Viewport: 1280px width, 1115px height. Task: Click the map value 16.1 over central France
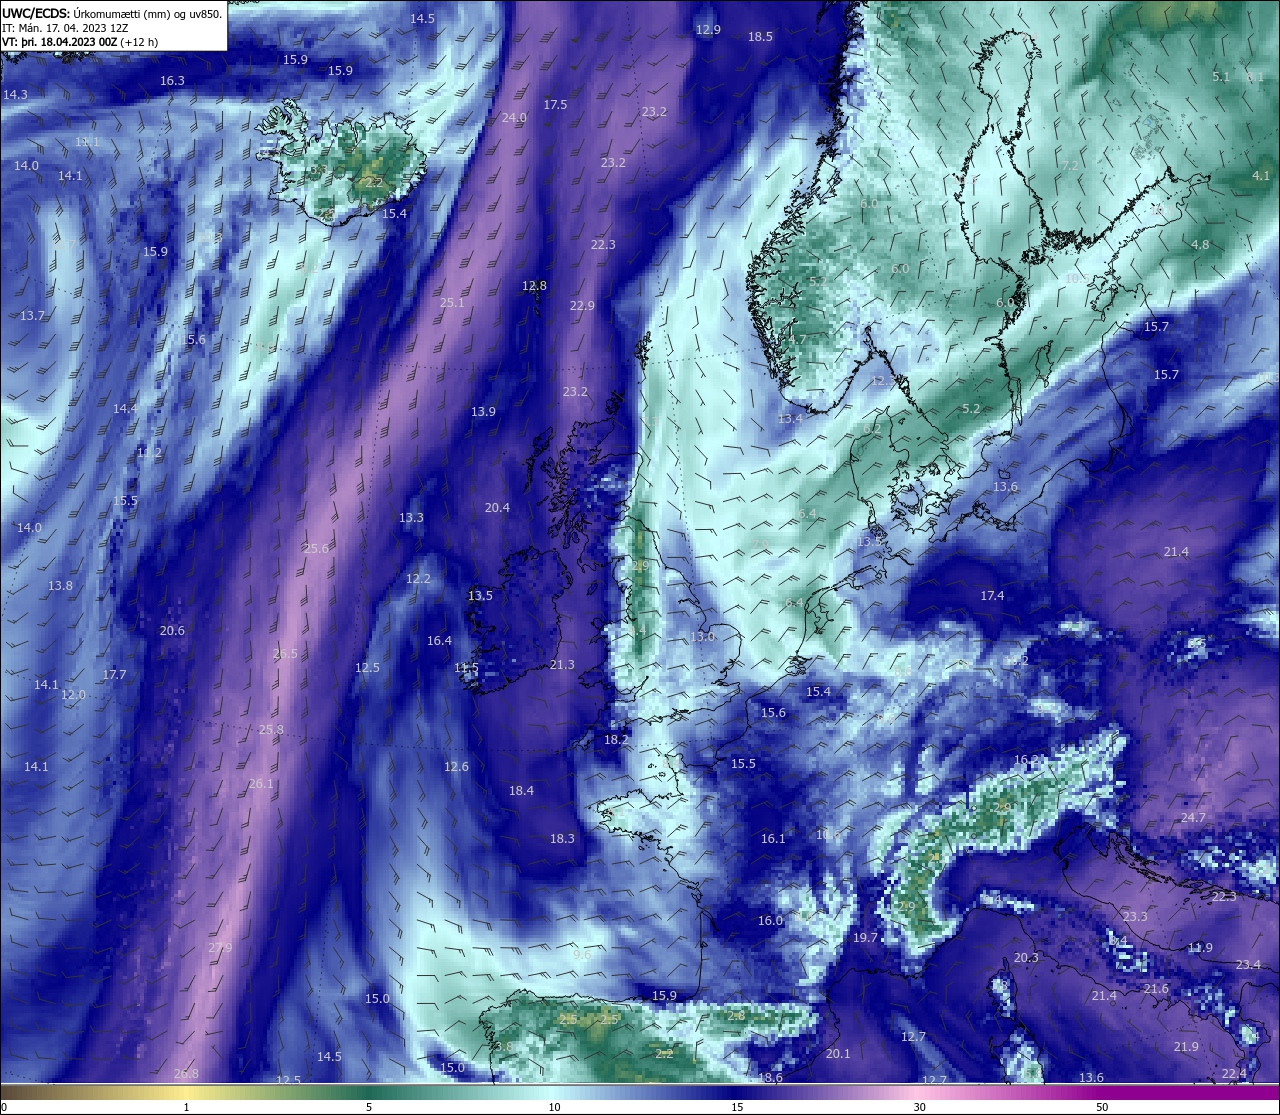tap(773, 839)
